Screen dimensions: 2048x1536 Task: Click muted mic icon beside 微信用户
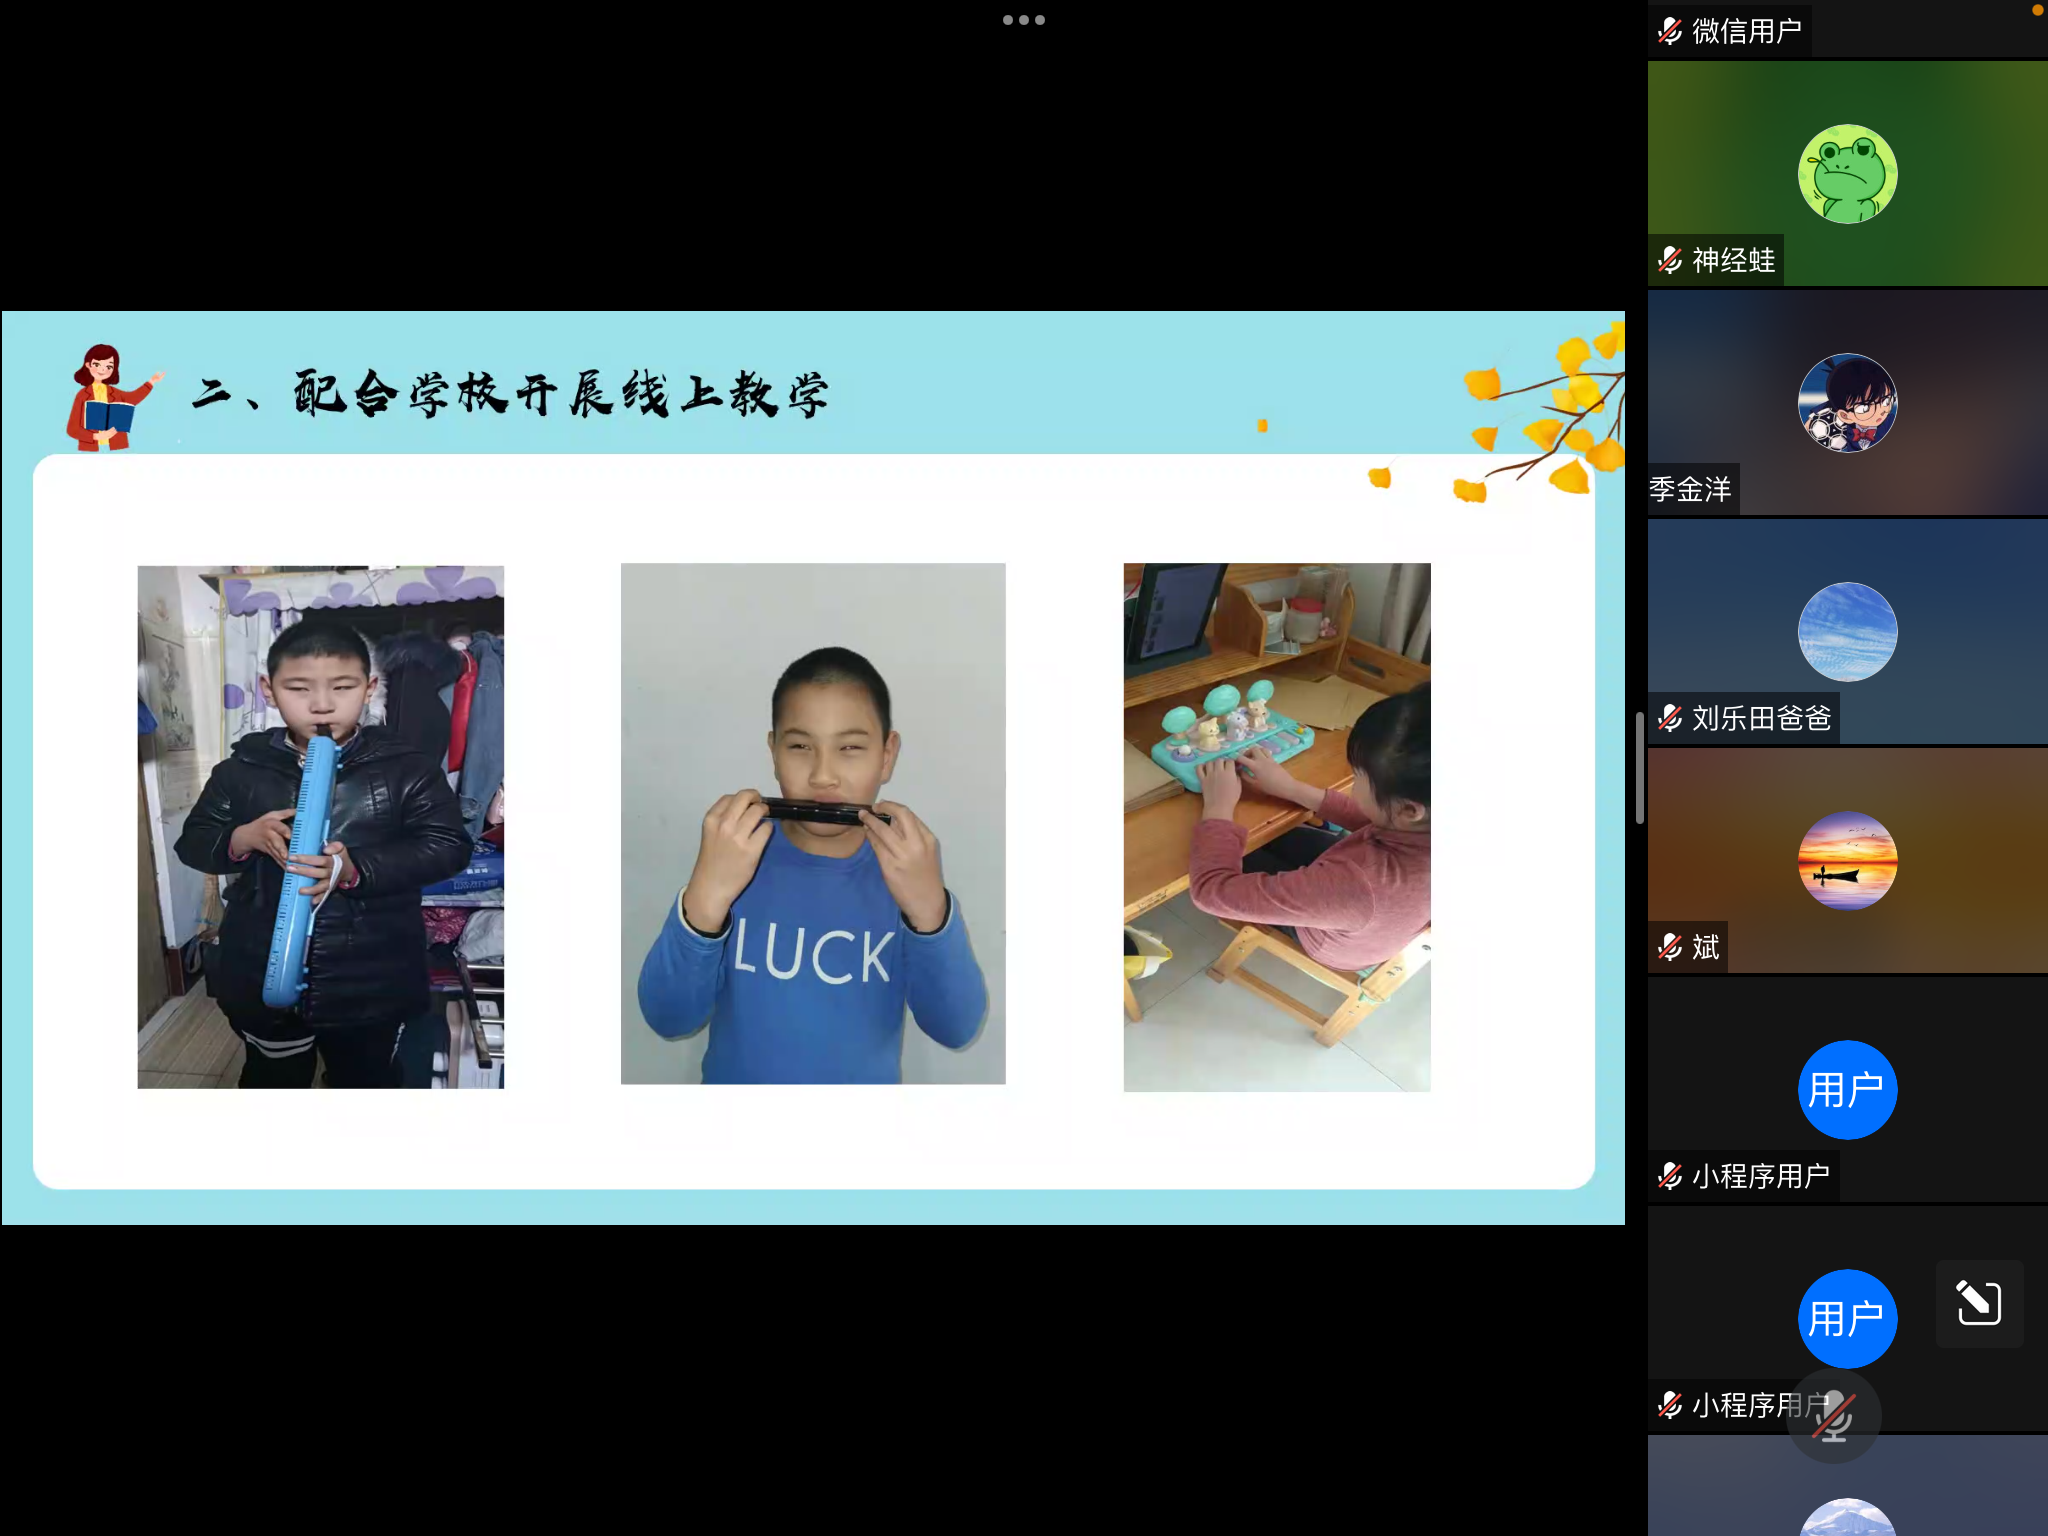(x=1669, y=31)
